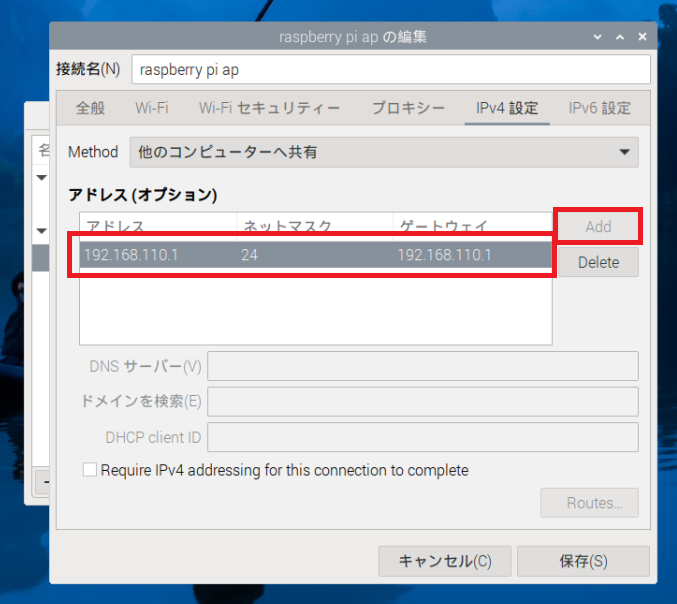677x604 pixels.
Task: Switch to the 全般 tab
Action: [91, 108]
